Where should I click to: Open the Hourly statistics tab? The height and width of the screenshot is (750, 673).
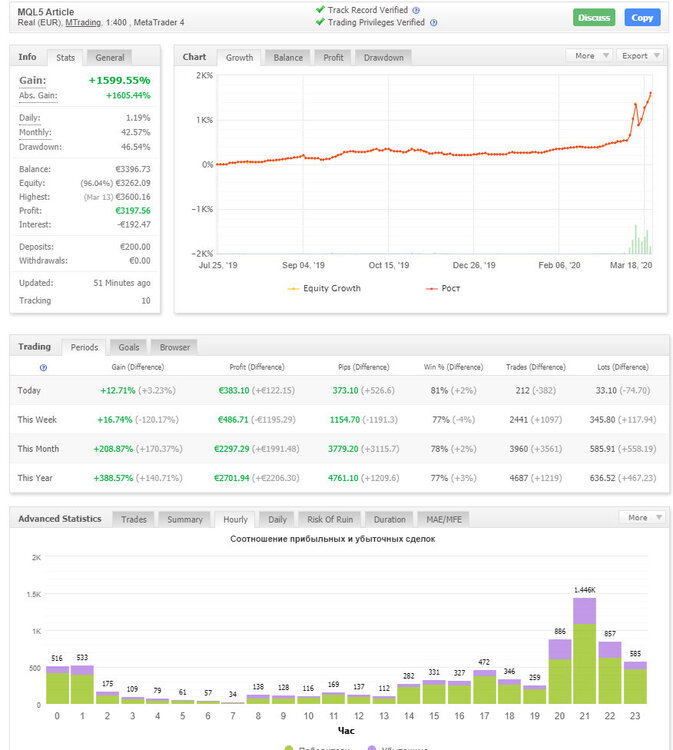click(235, 519)
